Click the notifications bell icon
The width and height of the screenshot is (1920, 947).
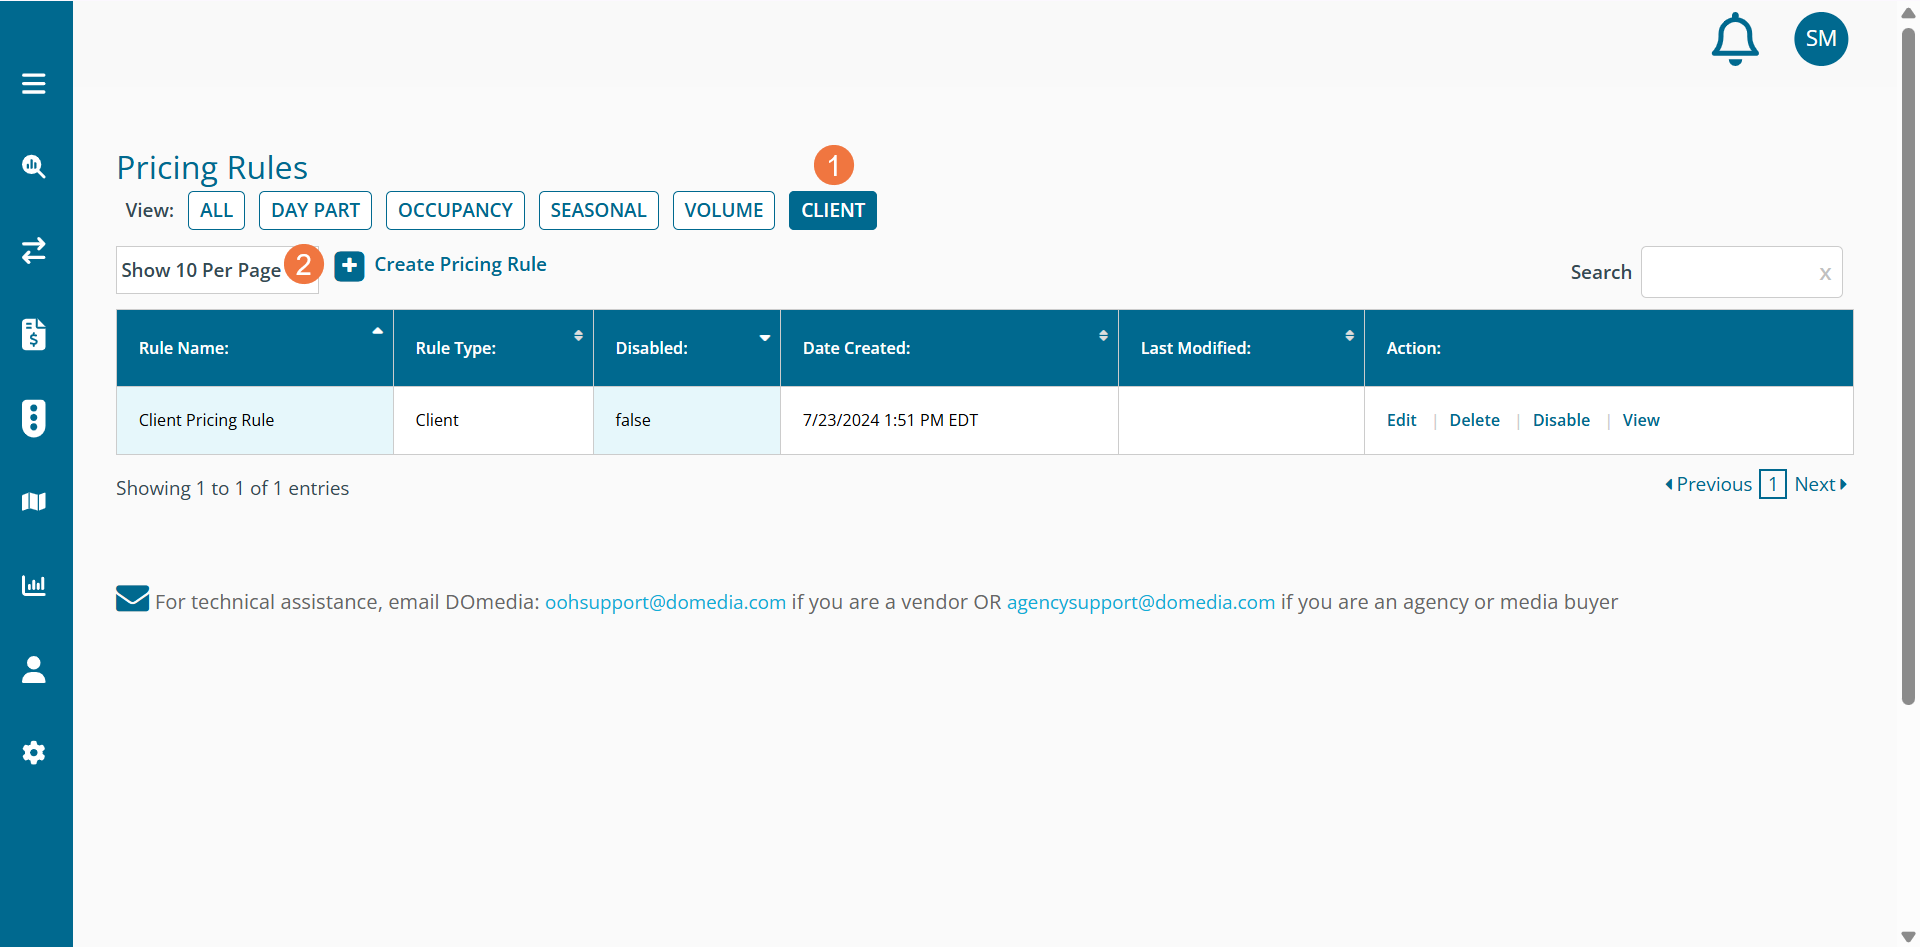(1735, 40)
